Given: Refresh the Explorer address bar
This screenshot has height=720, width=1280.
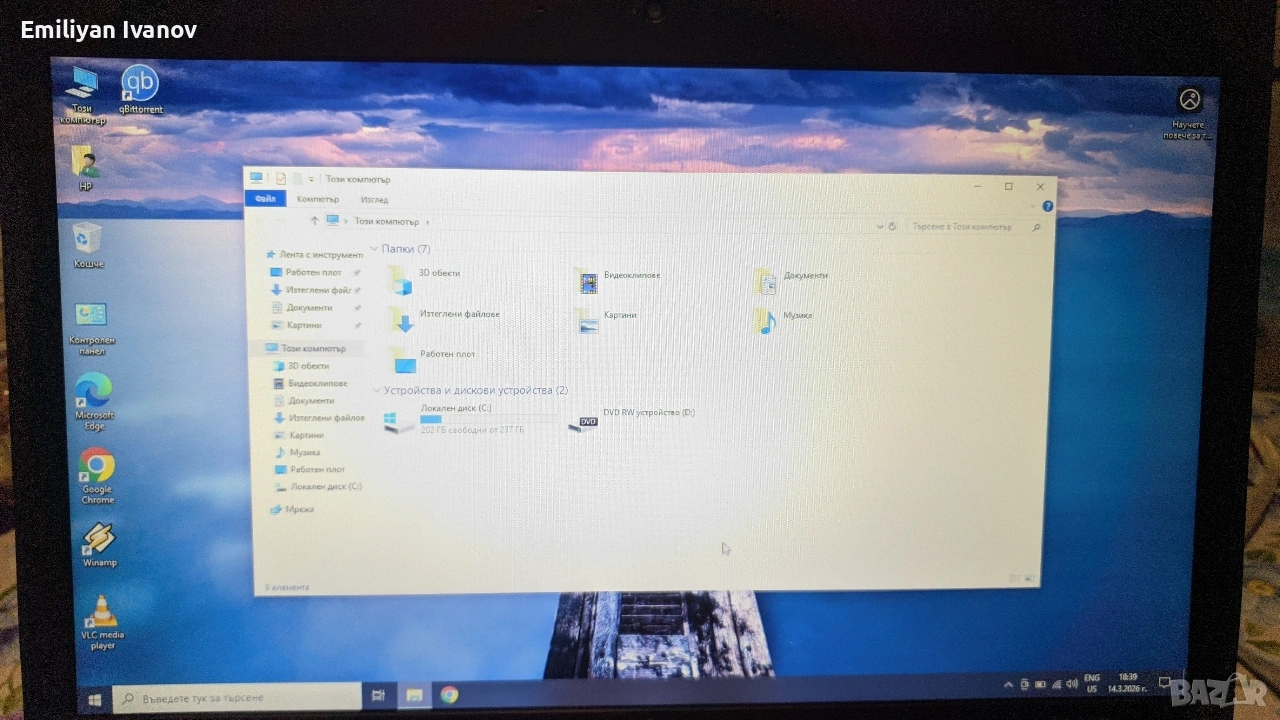Looking at the screenshot, I should [892, 227].
